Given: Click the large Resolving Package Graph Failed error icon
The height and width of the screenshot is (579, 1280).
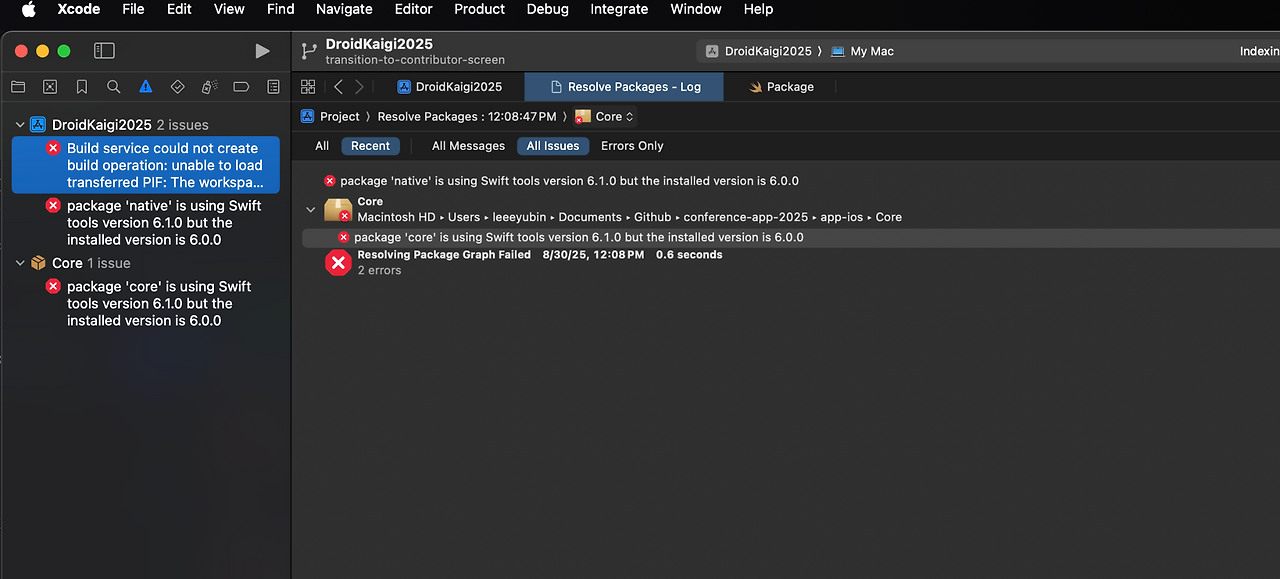Looking at the screenshot, I should (x=339, y=262).
